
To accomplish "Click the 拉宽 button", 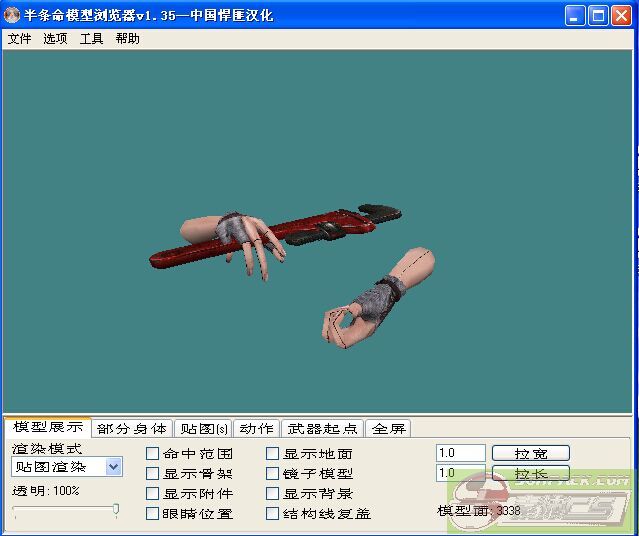I will click(x=530, y=453).
